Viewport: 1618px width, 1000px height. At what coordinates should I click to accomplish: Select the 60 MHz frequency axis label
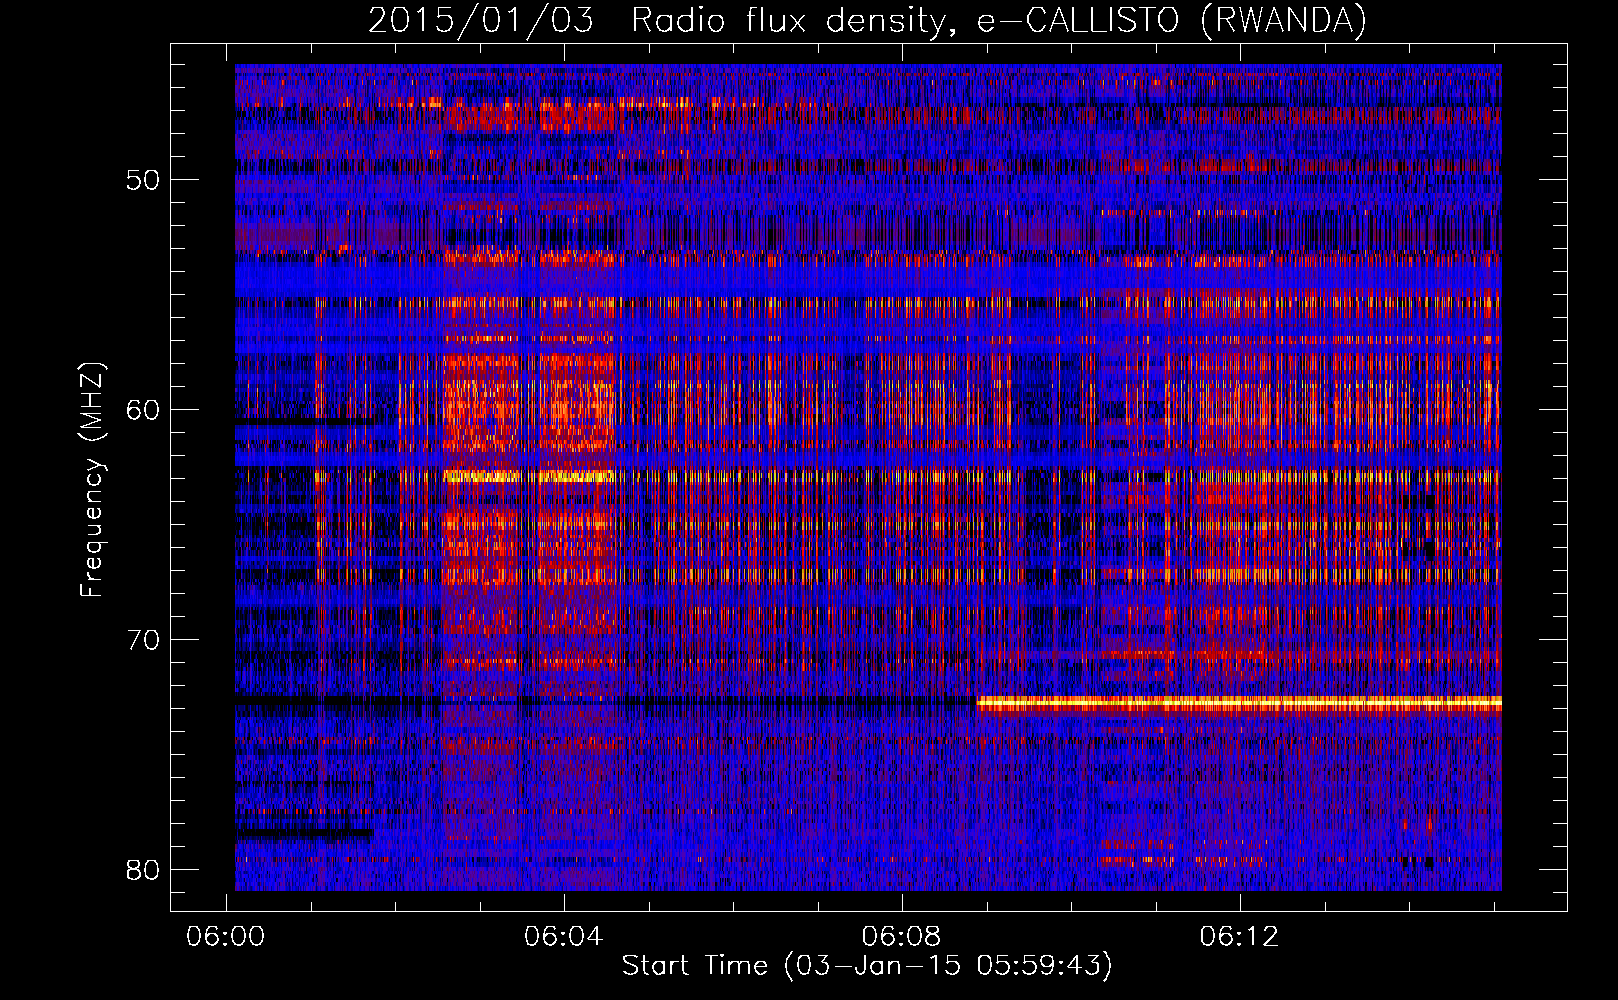143,410
